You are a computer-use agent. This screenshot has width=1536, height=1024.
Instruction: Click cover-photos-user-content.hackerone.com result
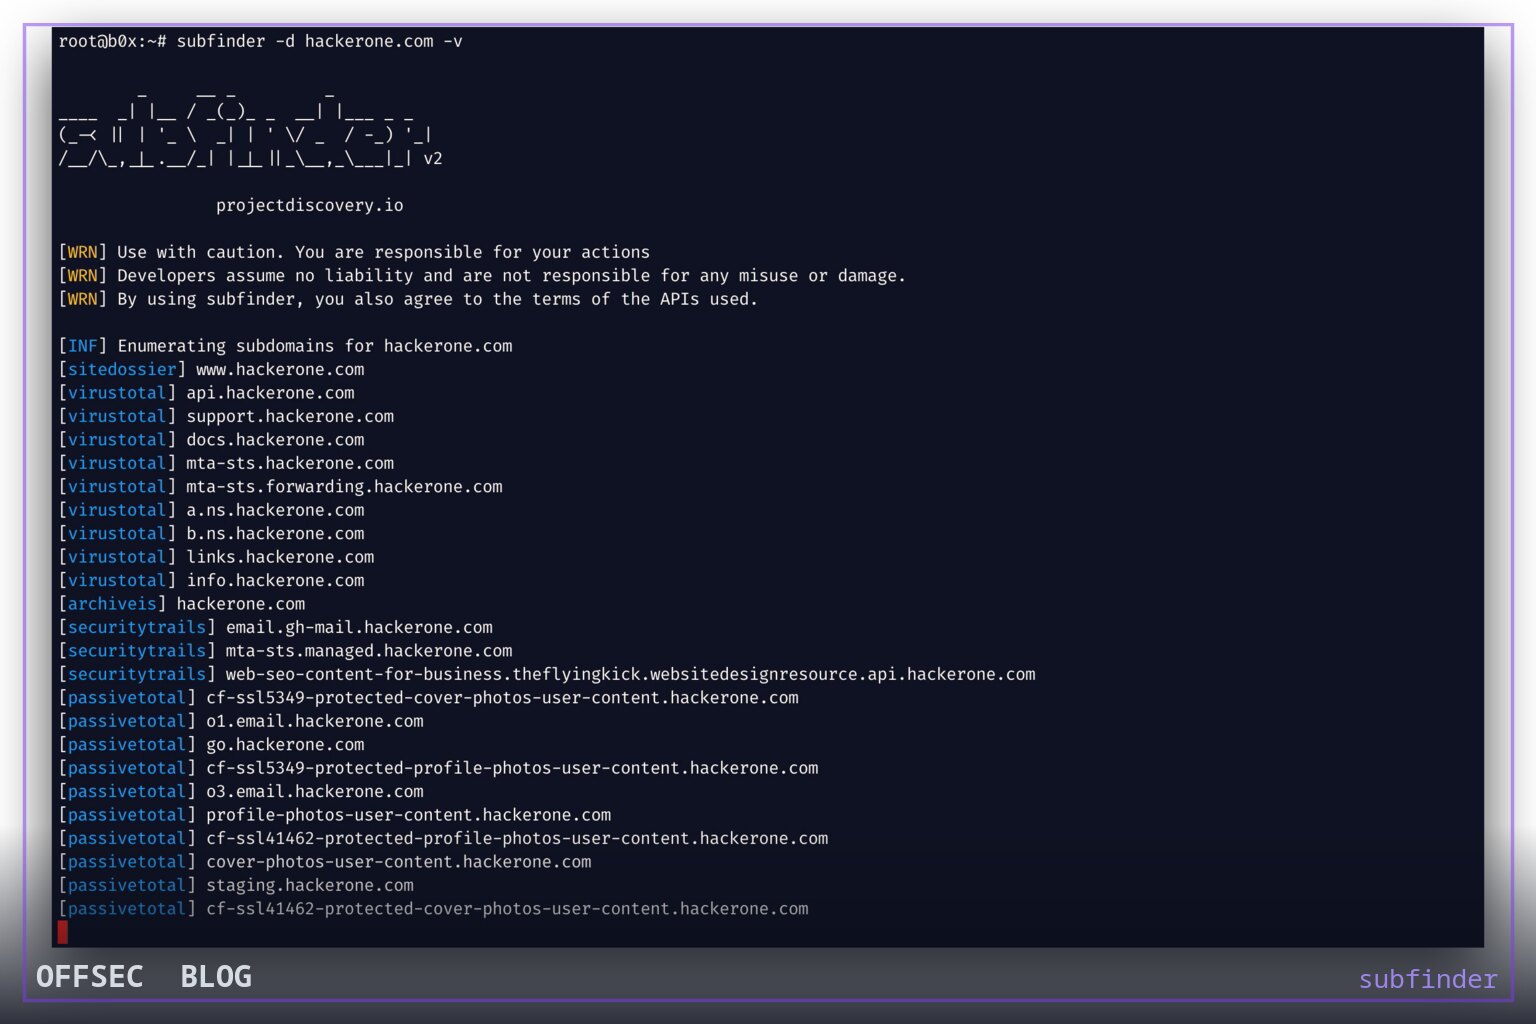(x=399, y=862)
